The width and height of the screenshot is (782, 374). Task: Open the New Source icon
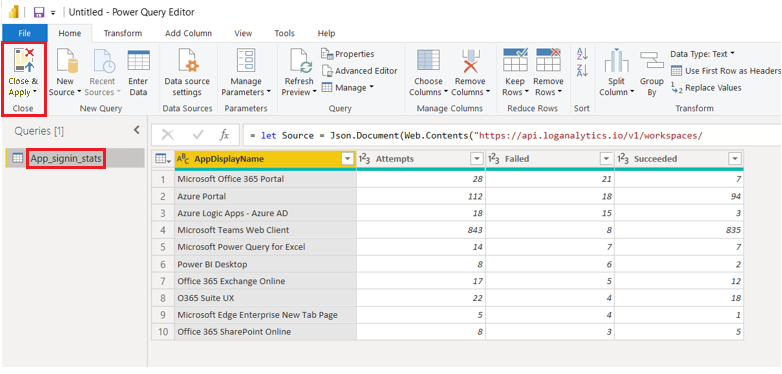[x=66, y=61]
